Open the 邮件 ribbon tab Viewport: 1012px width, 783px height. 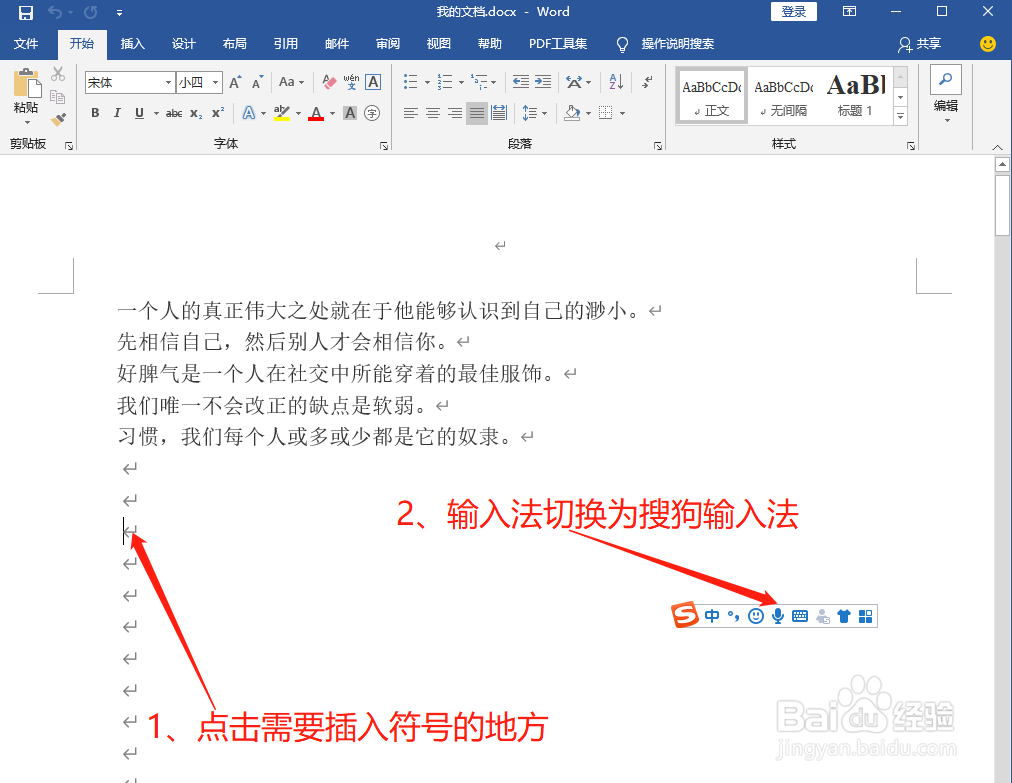click(336, 43)
